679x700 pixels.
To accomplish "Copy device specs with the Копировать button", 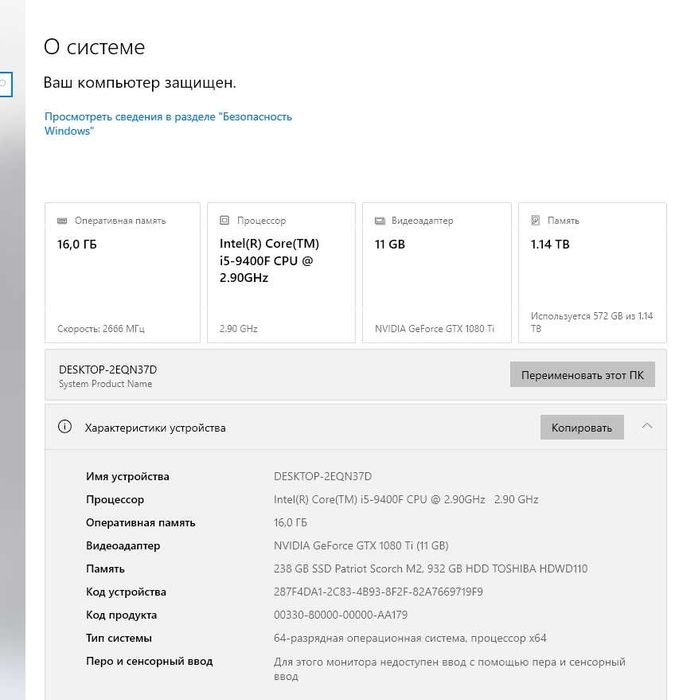I will click(582, 427).
